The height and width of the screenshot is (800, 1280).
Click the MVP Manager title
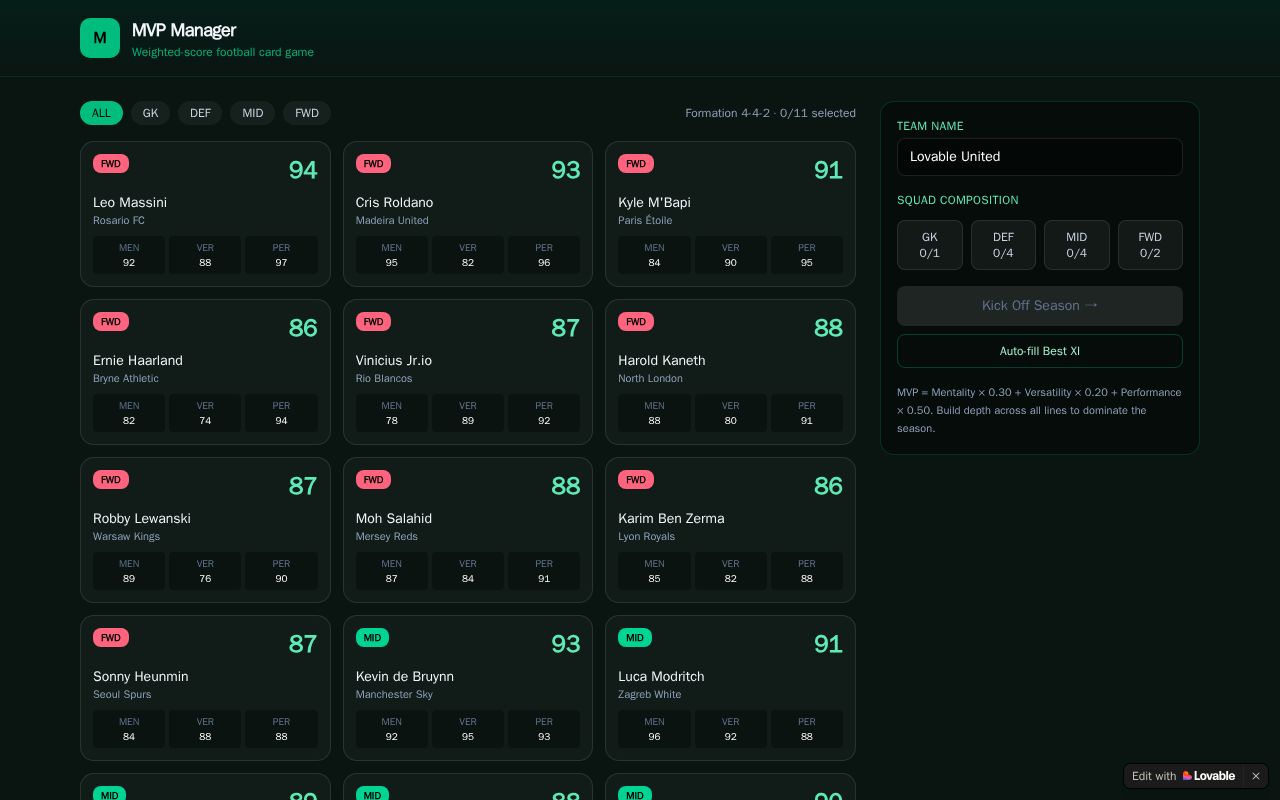pyautogui.click(x=184, y=30)
